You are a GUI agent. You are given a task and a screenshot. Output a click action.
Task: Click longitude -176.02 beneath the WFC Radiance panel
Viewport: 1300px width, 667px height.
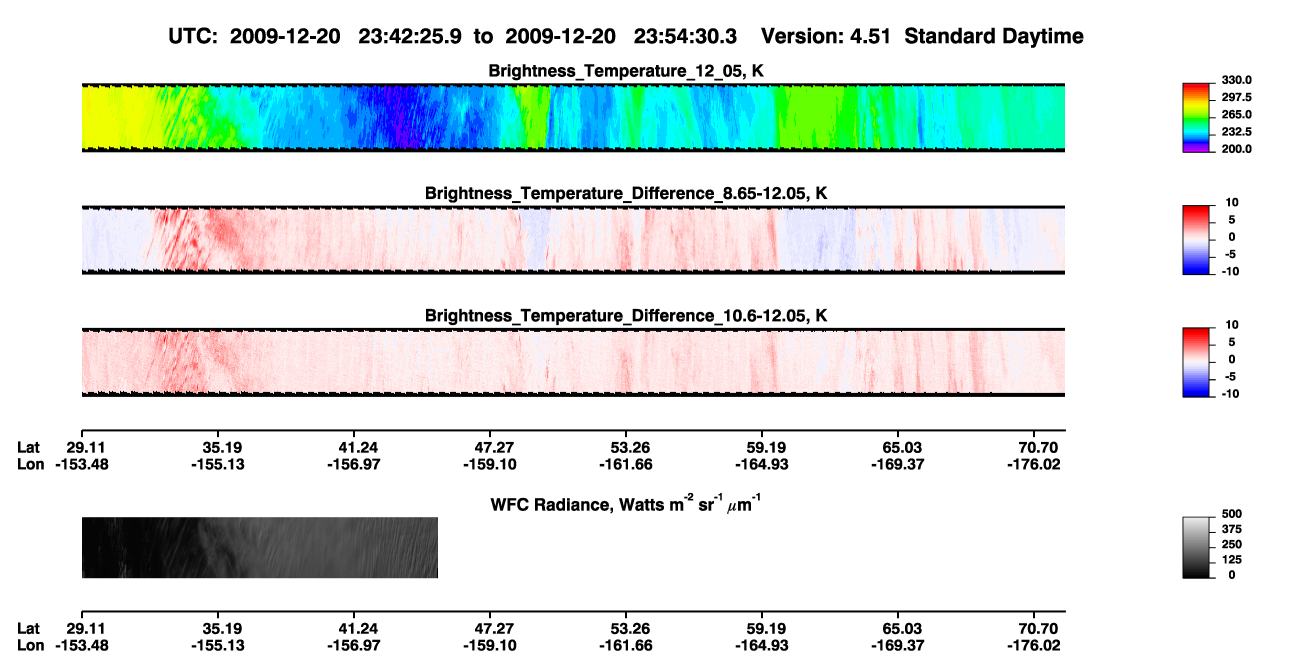[x=1034, y=645]
